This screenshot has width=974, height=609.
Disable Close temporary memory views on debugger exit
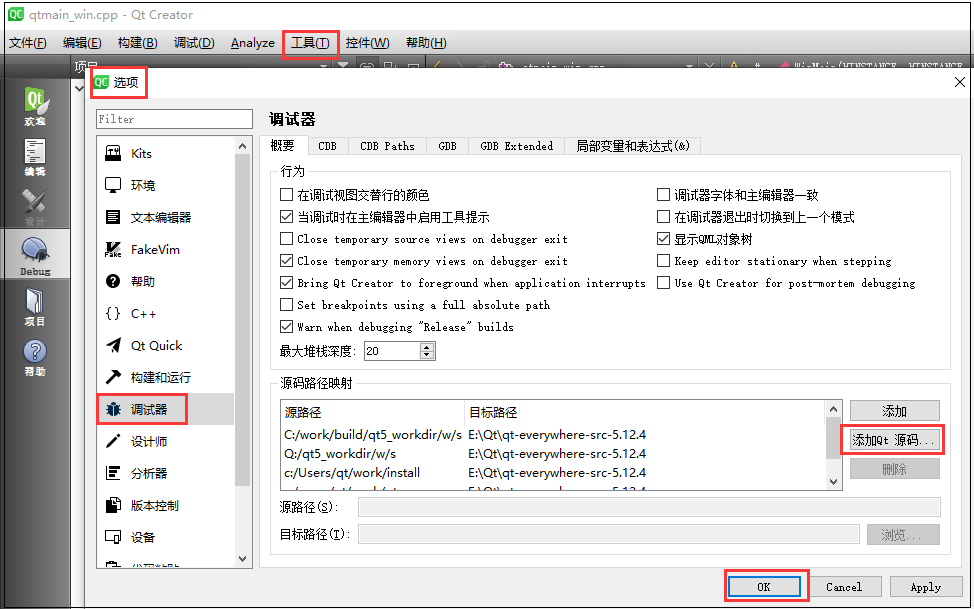point(286,260)
